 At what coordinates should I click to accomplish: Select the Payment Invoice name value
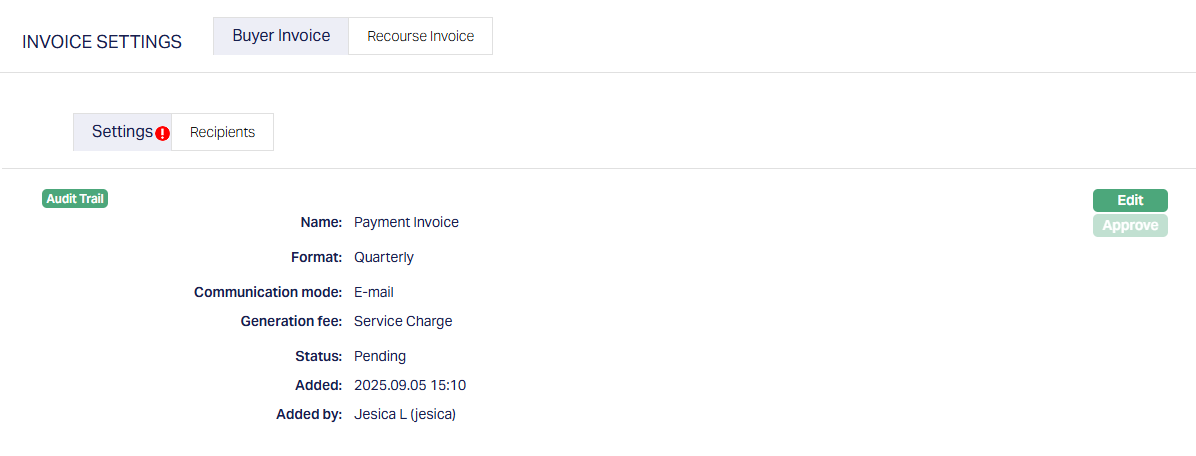pos(406,222)
